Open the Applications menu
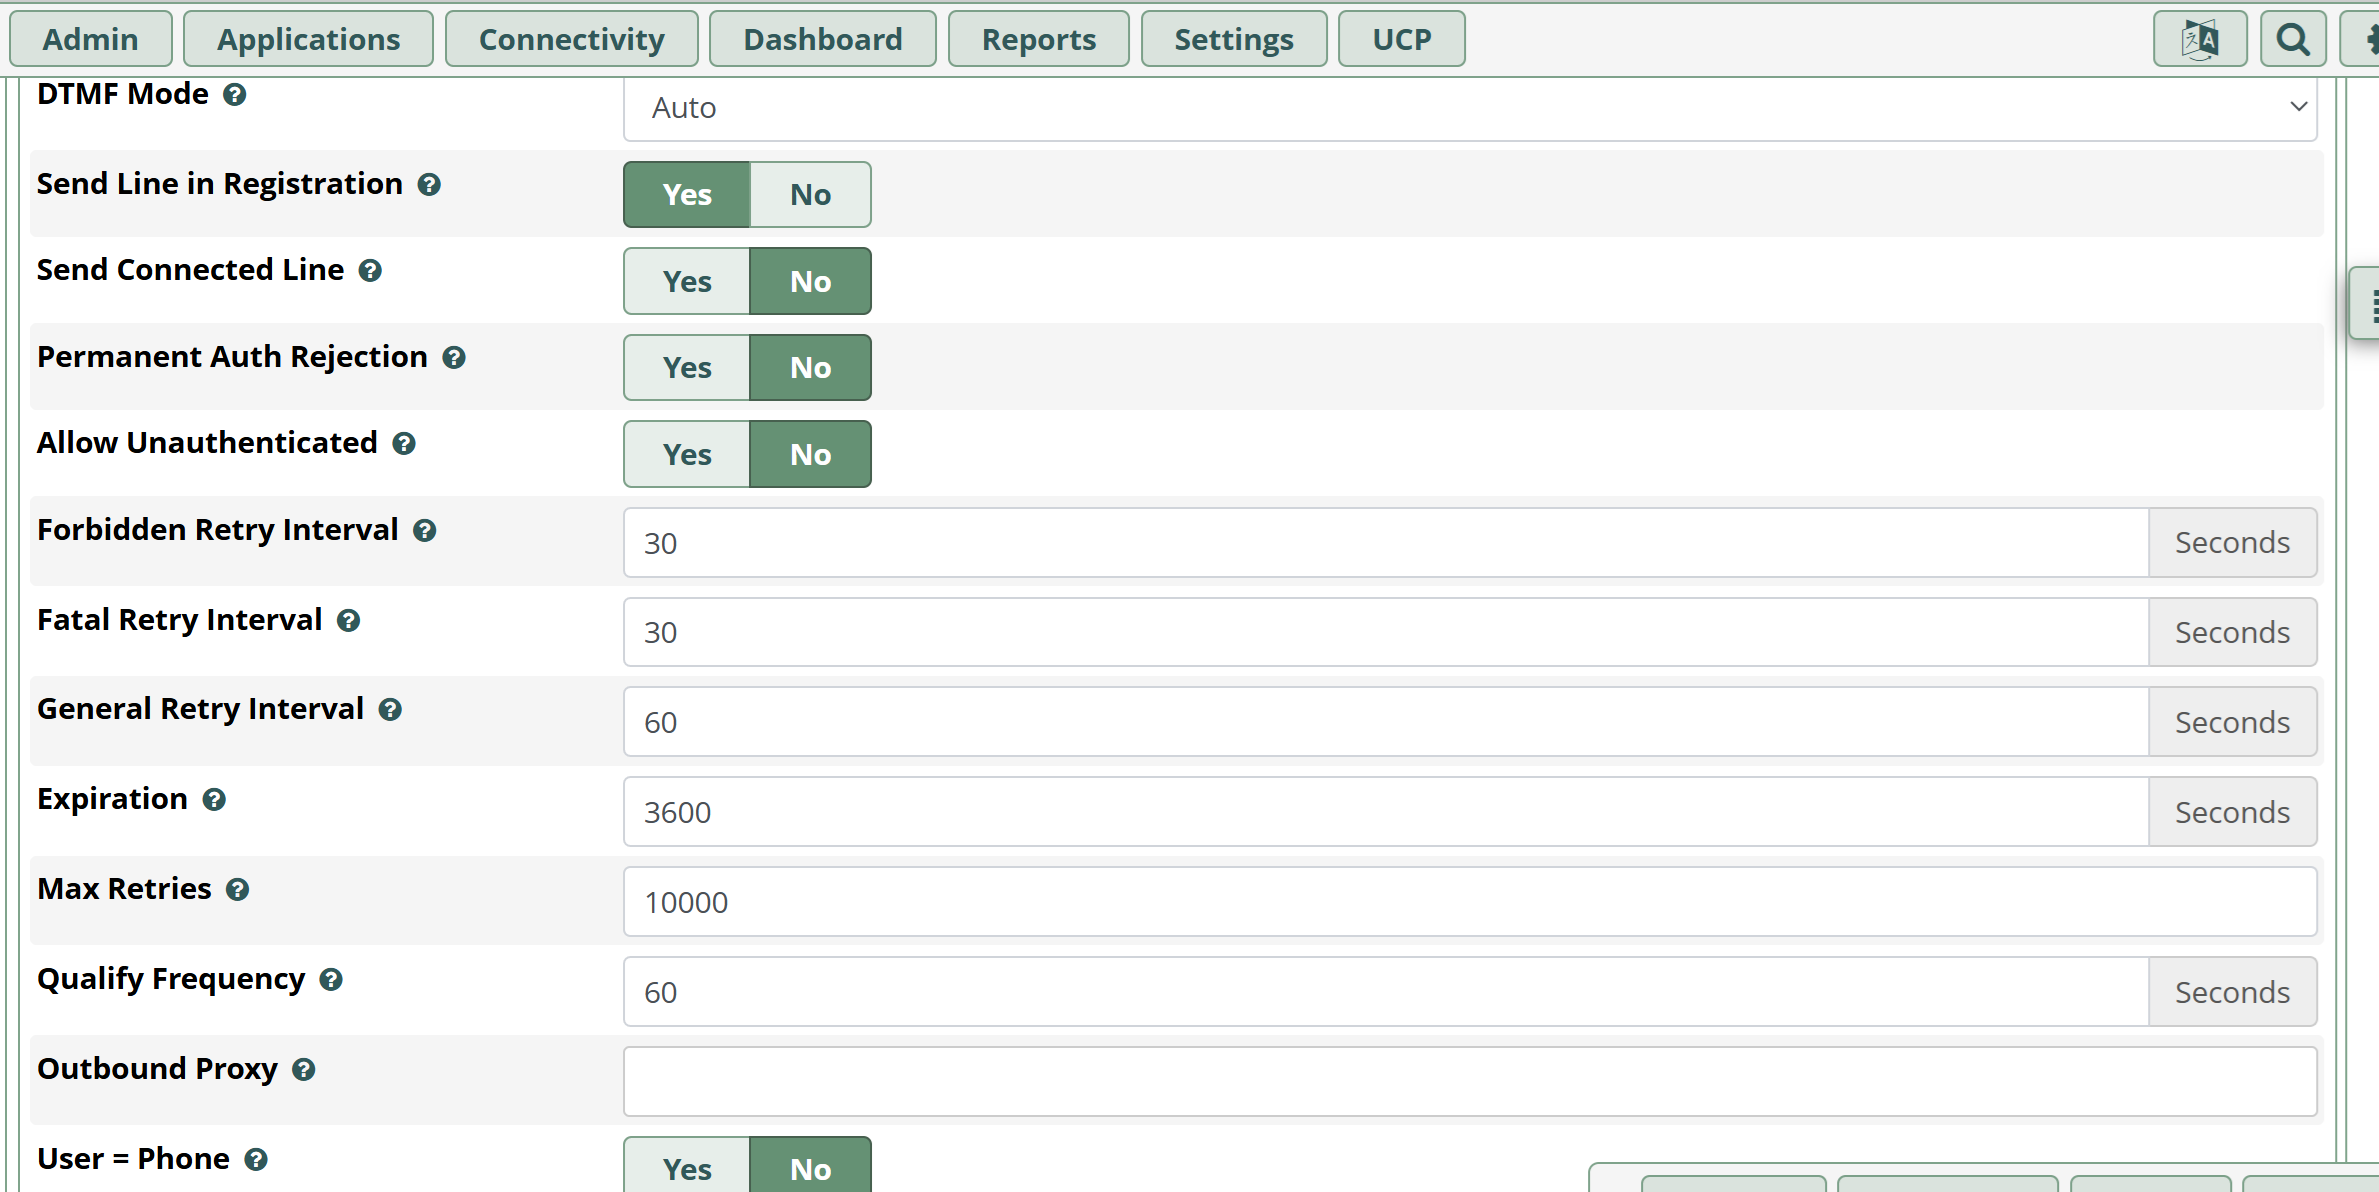 (x=308, y=40)
